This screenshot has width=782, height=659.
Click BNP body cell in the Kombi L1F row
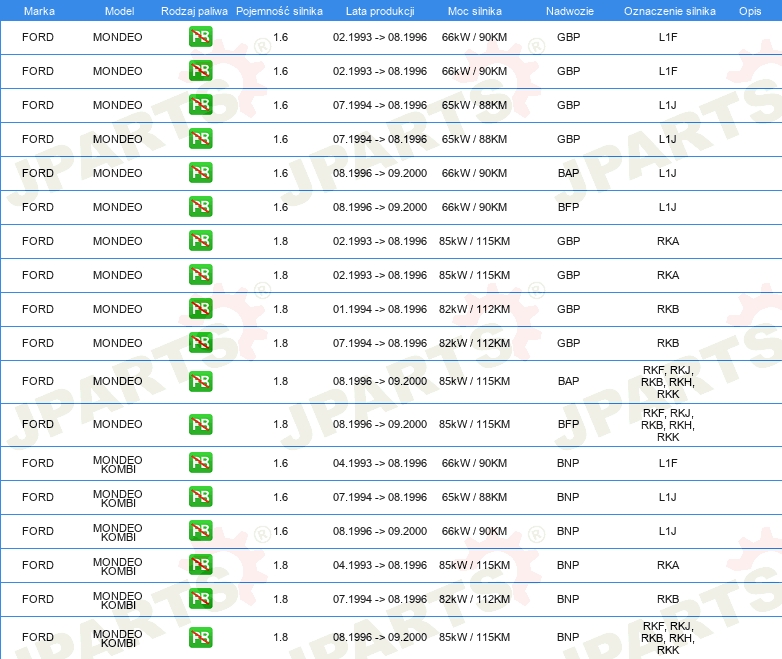(x=568, y=463)
